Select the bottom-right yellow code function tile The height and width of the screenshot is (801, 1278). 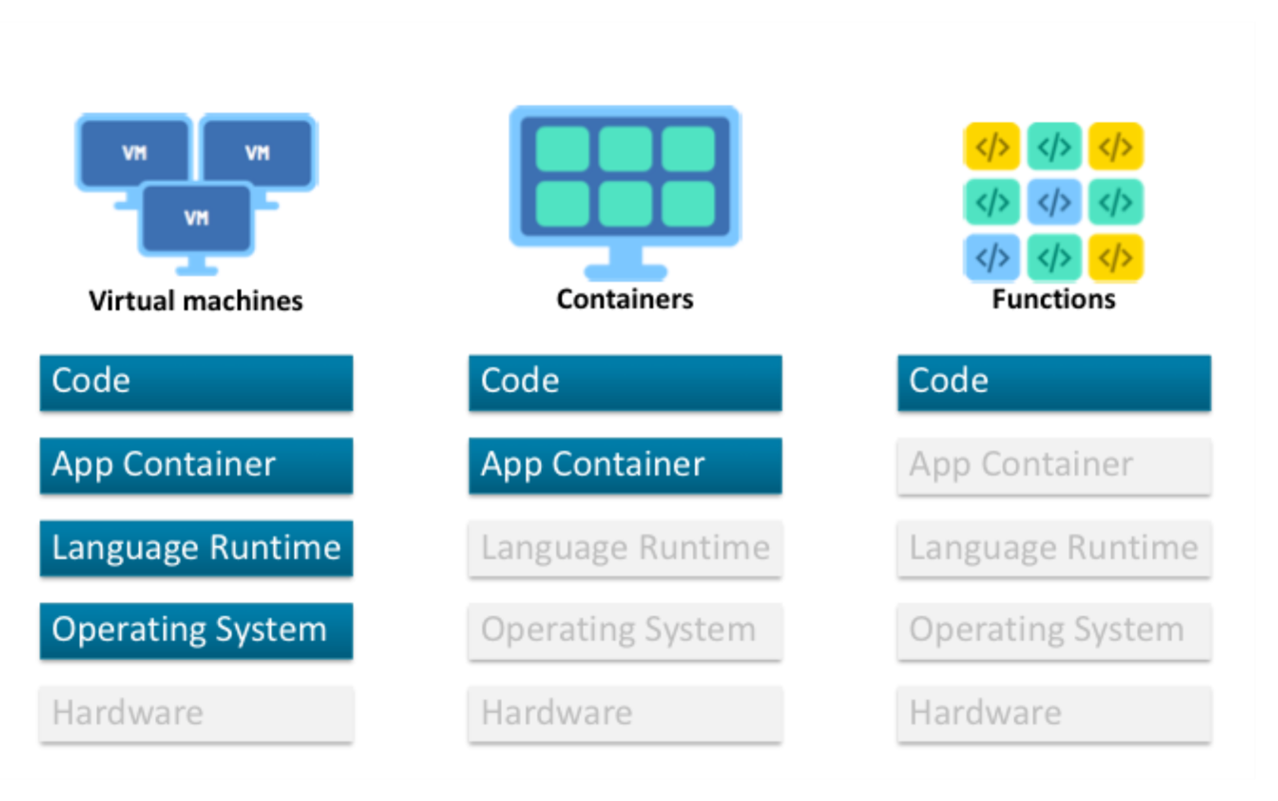pos(1117,257)
